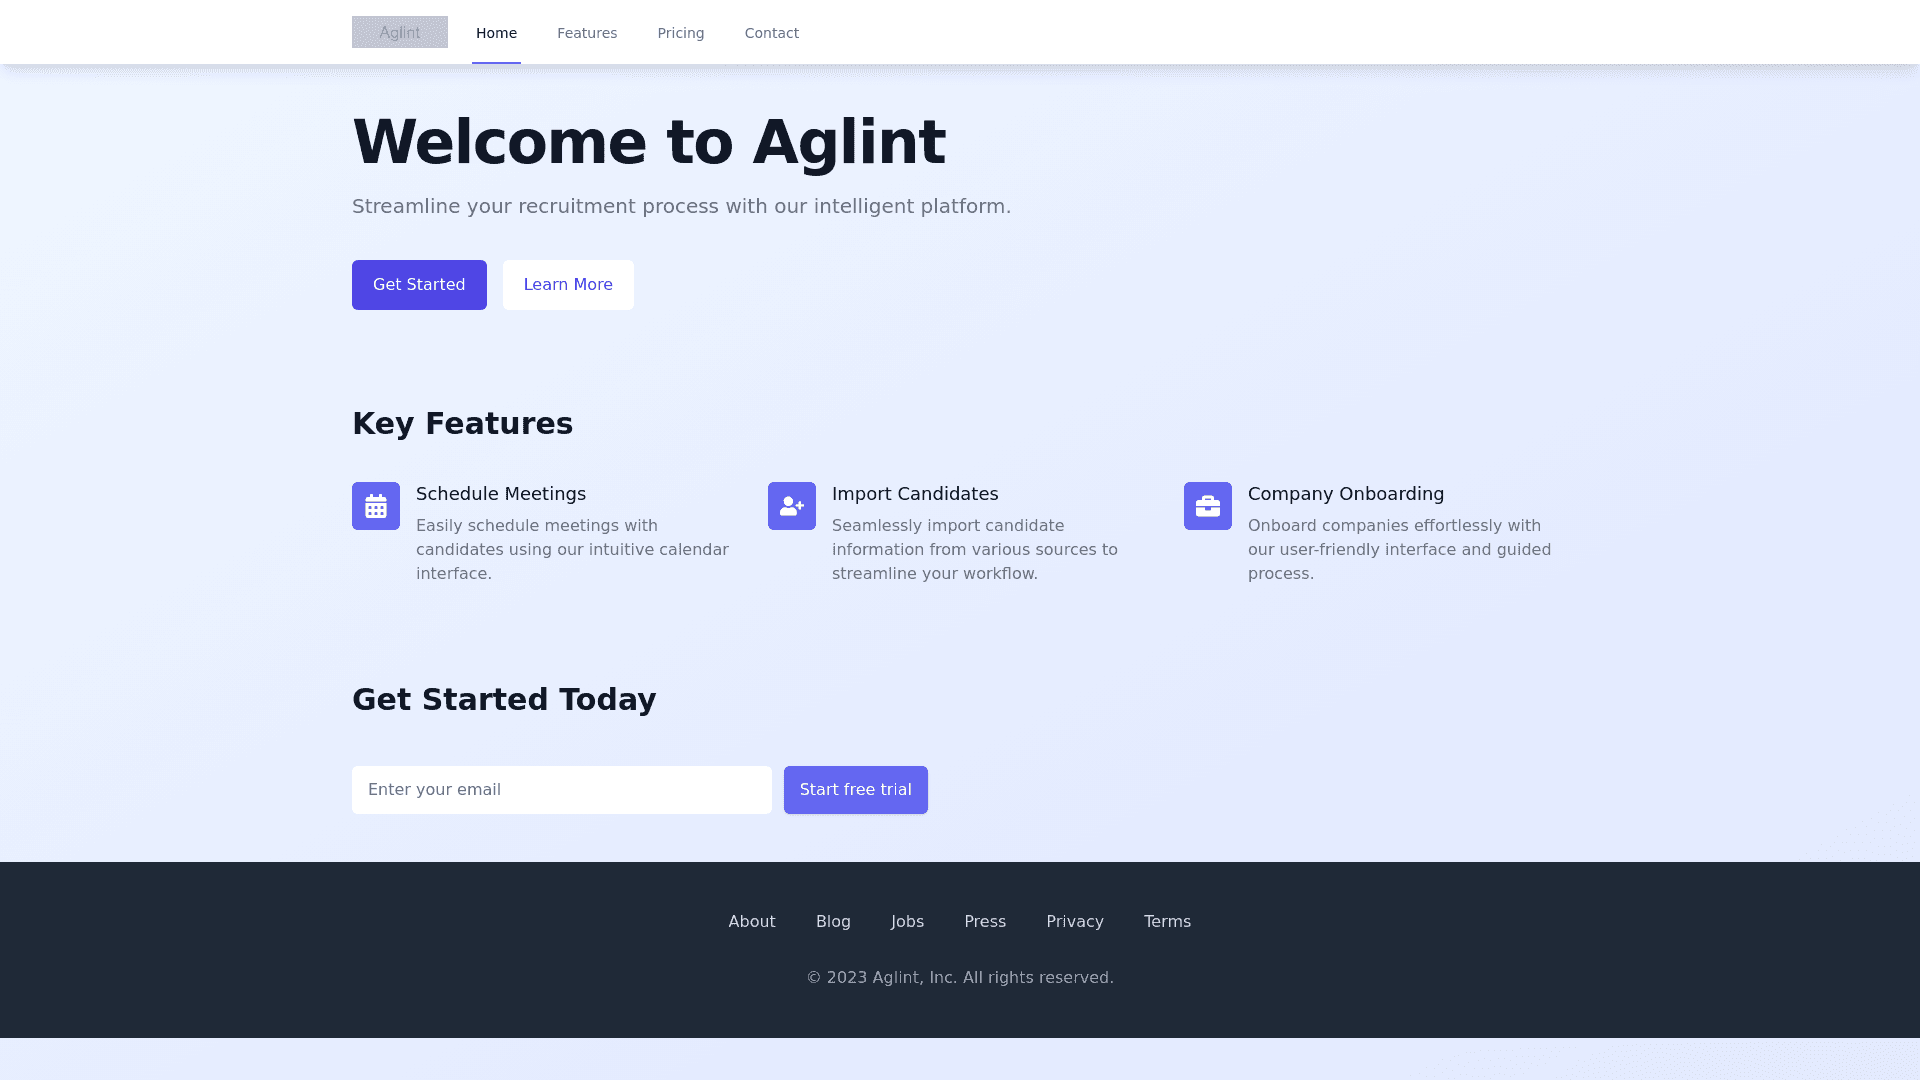Open the Privacy footer link

[x=1075, y=922]
